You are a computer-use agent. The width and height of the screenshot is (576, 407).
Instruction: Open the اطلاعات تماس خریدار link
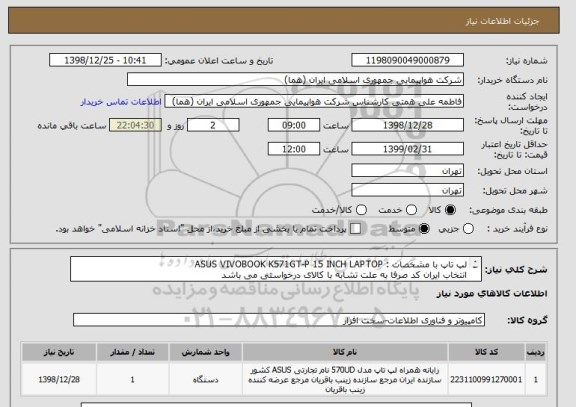click(121, 102)
